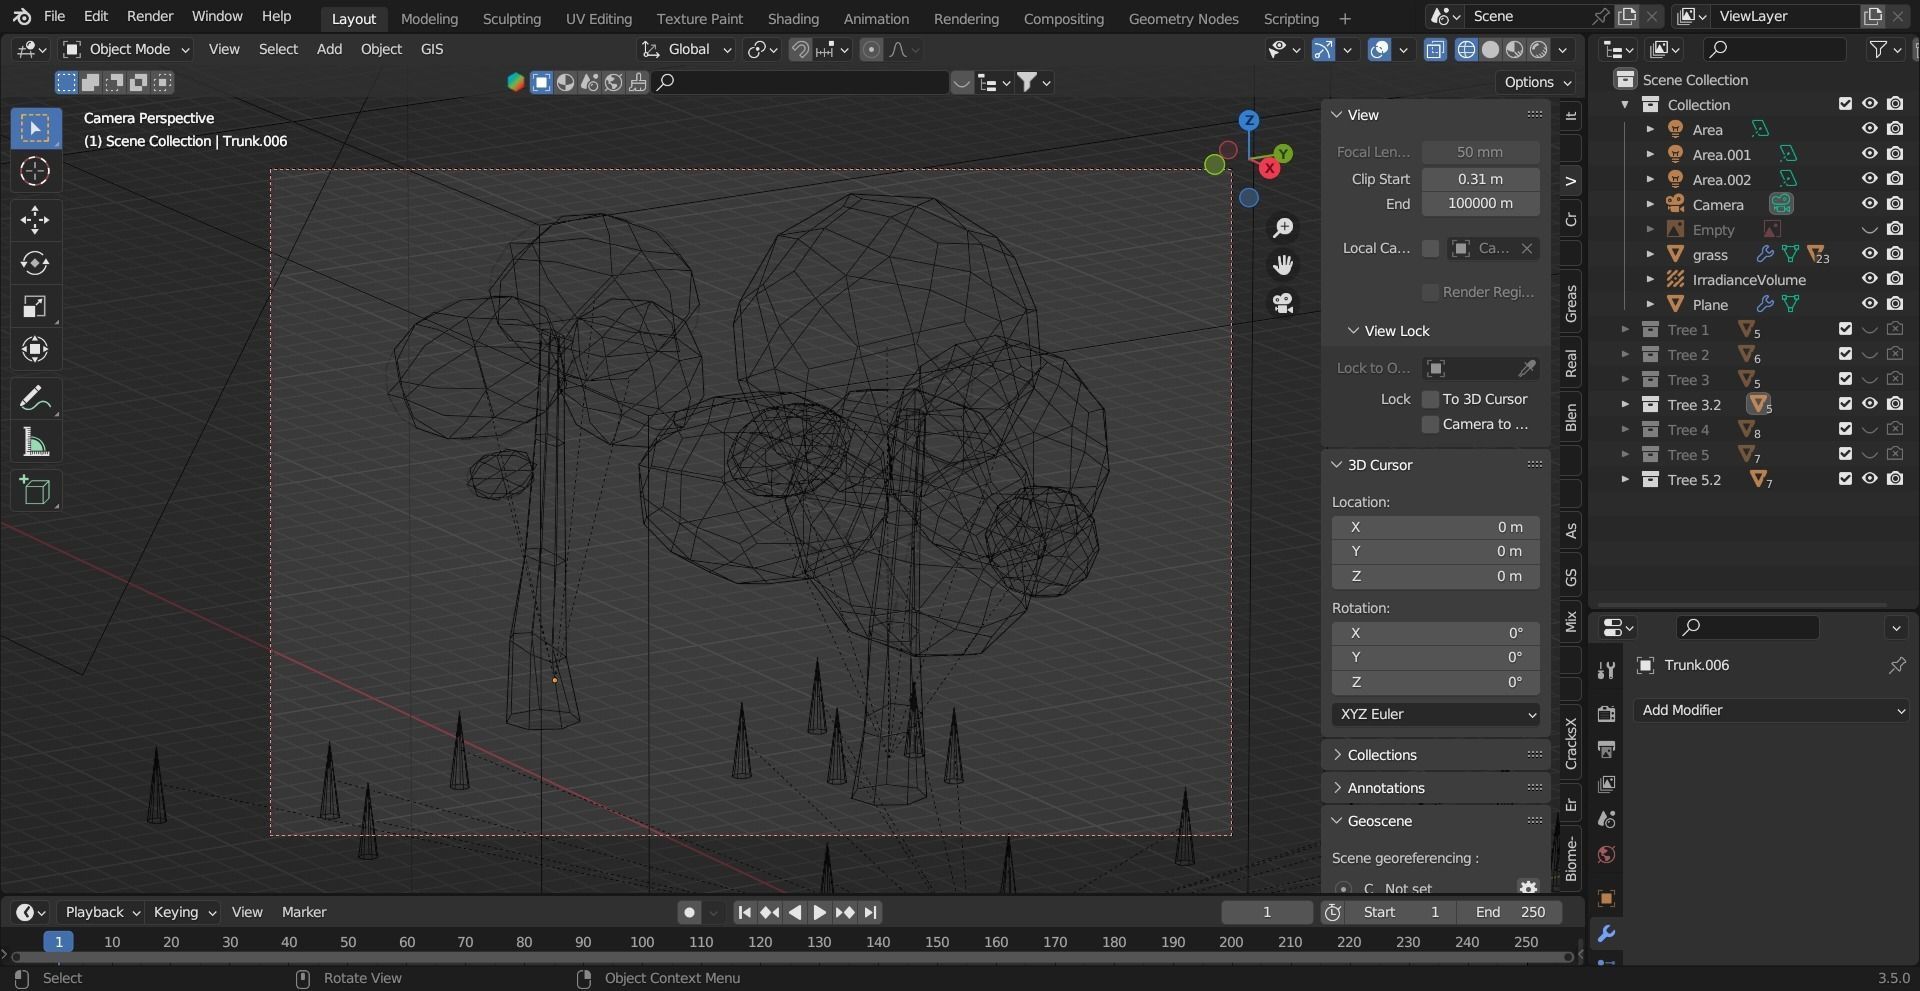The height and width of the screenshot is (991, 1920).
Task: Click the Clip End value field
Action: click(1480, 203)
